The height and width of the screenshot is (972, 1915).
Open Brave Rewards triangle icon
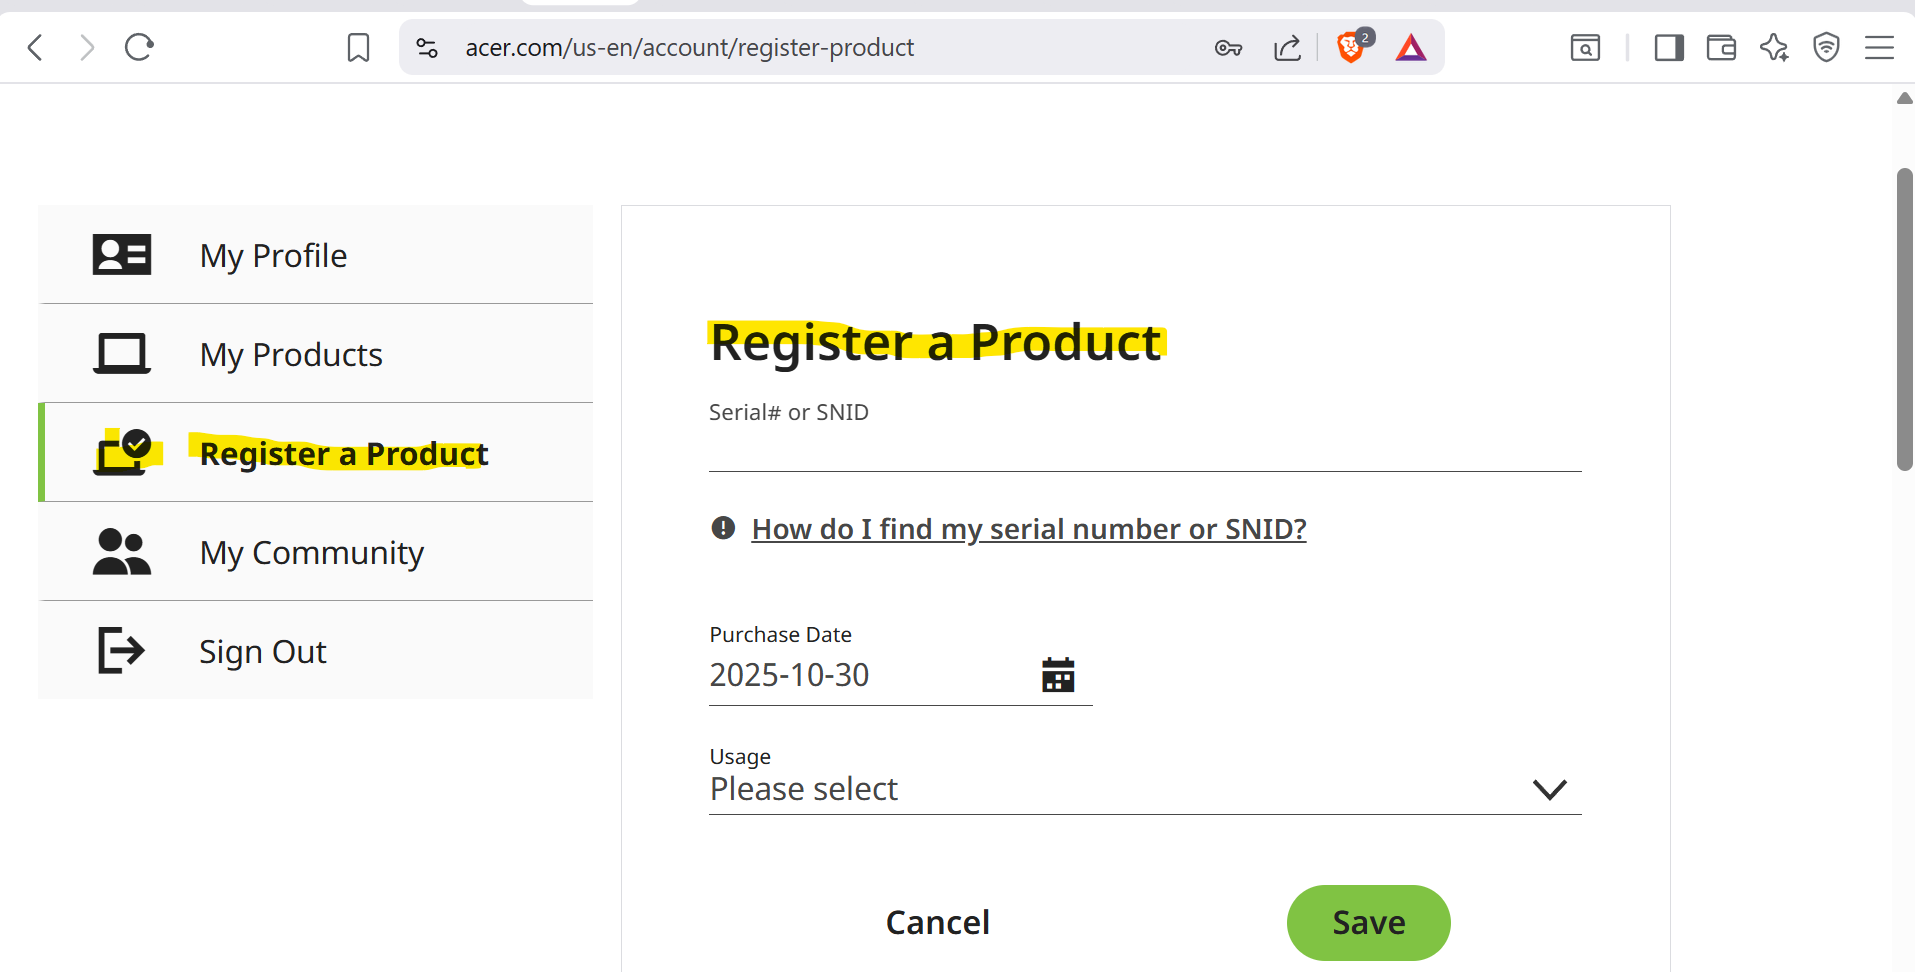click(1411, 47)
